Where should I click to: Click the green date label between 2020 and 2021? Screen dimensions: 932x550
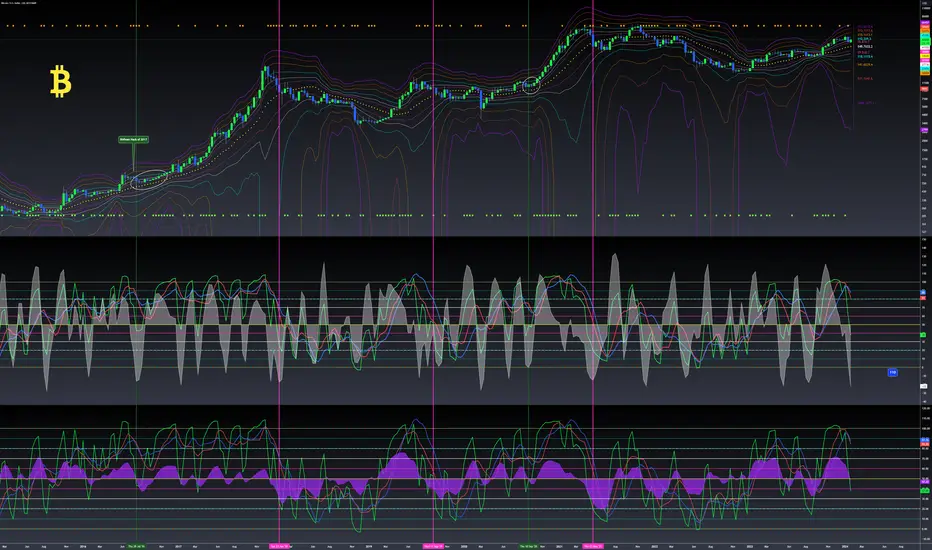(528, 546)
